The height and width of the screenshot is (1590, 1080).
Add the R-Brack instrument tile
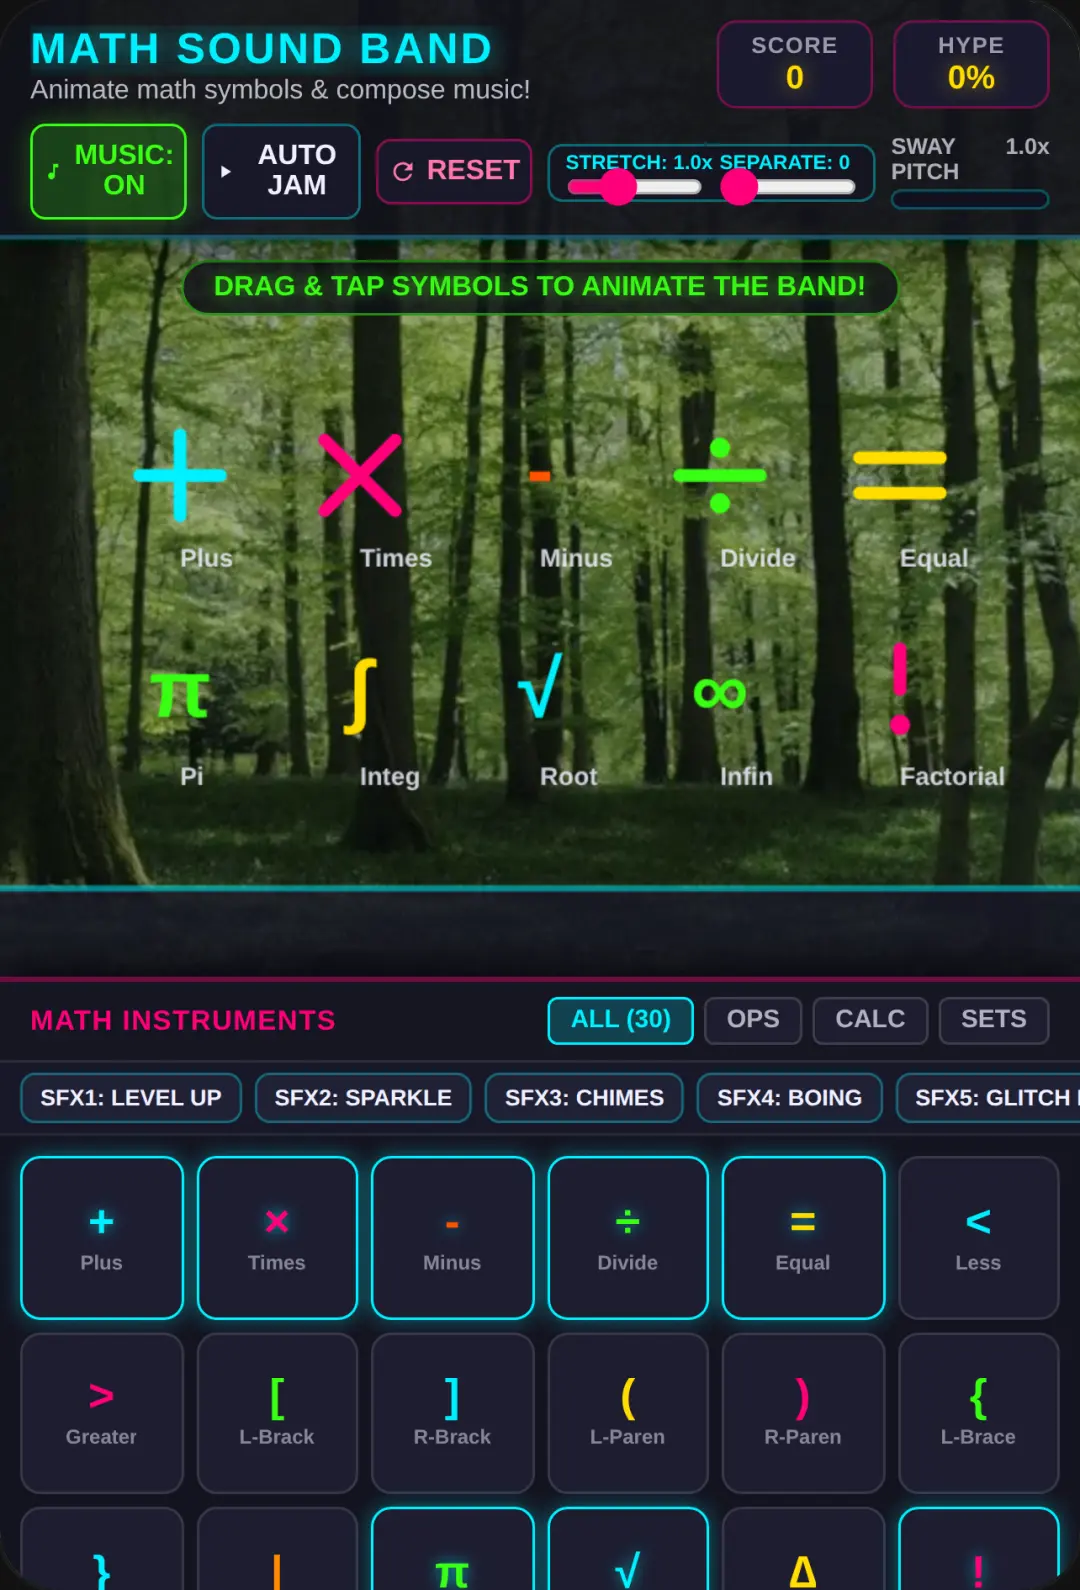452,1413
